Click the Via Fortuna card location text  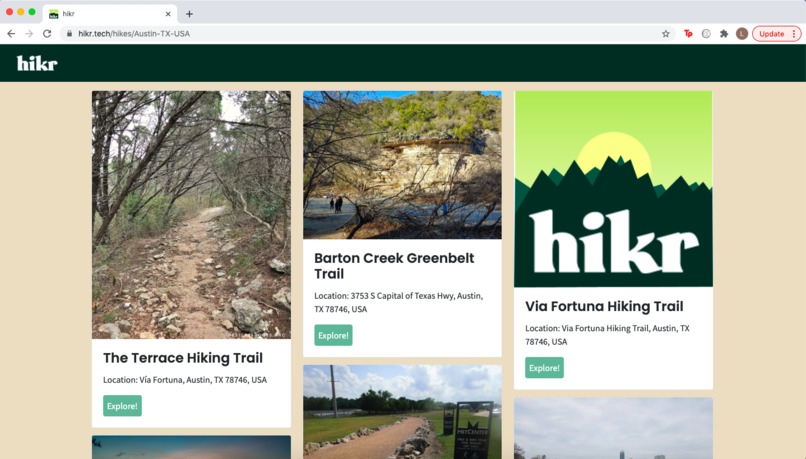608,335
